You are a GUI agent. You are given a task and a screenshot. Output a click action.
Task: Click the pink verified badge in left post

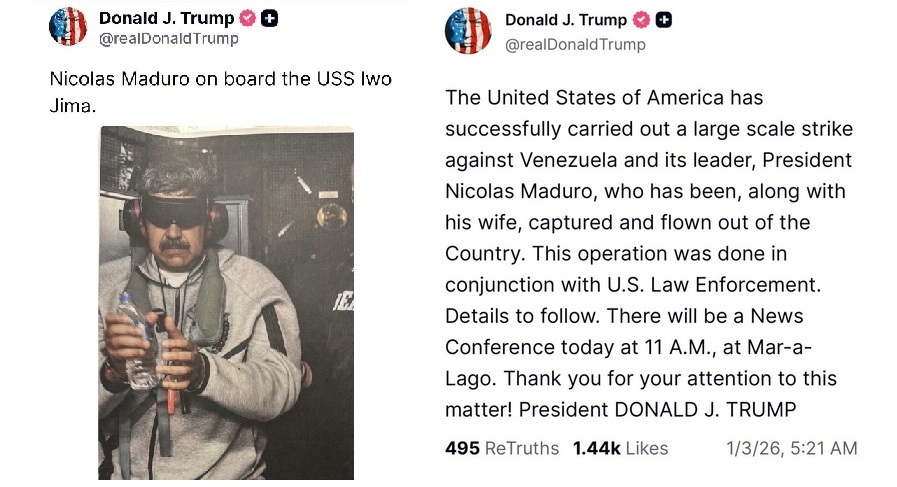[x=248, y=18]
